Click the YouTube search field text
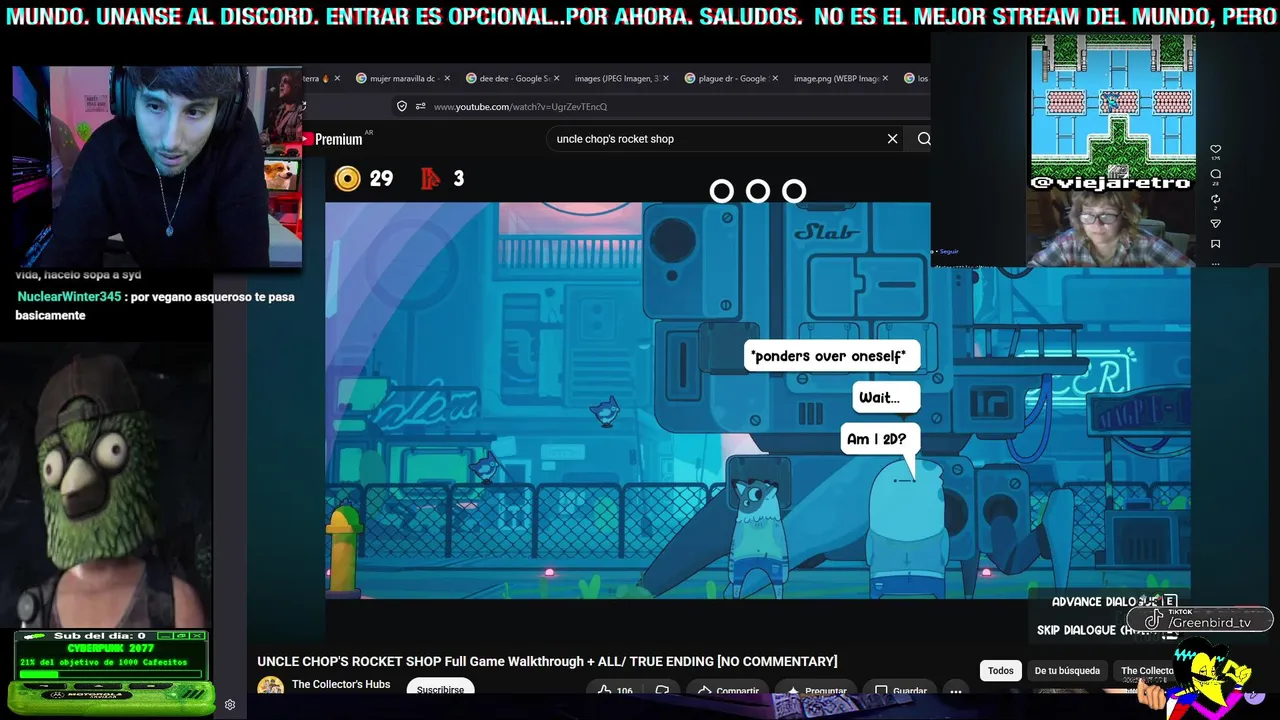Screen dimensions: 1280x720 615,139
